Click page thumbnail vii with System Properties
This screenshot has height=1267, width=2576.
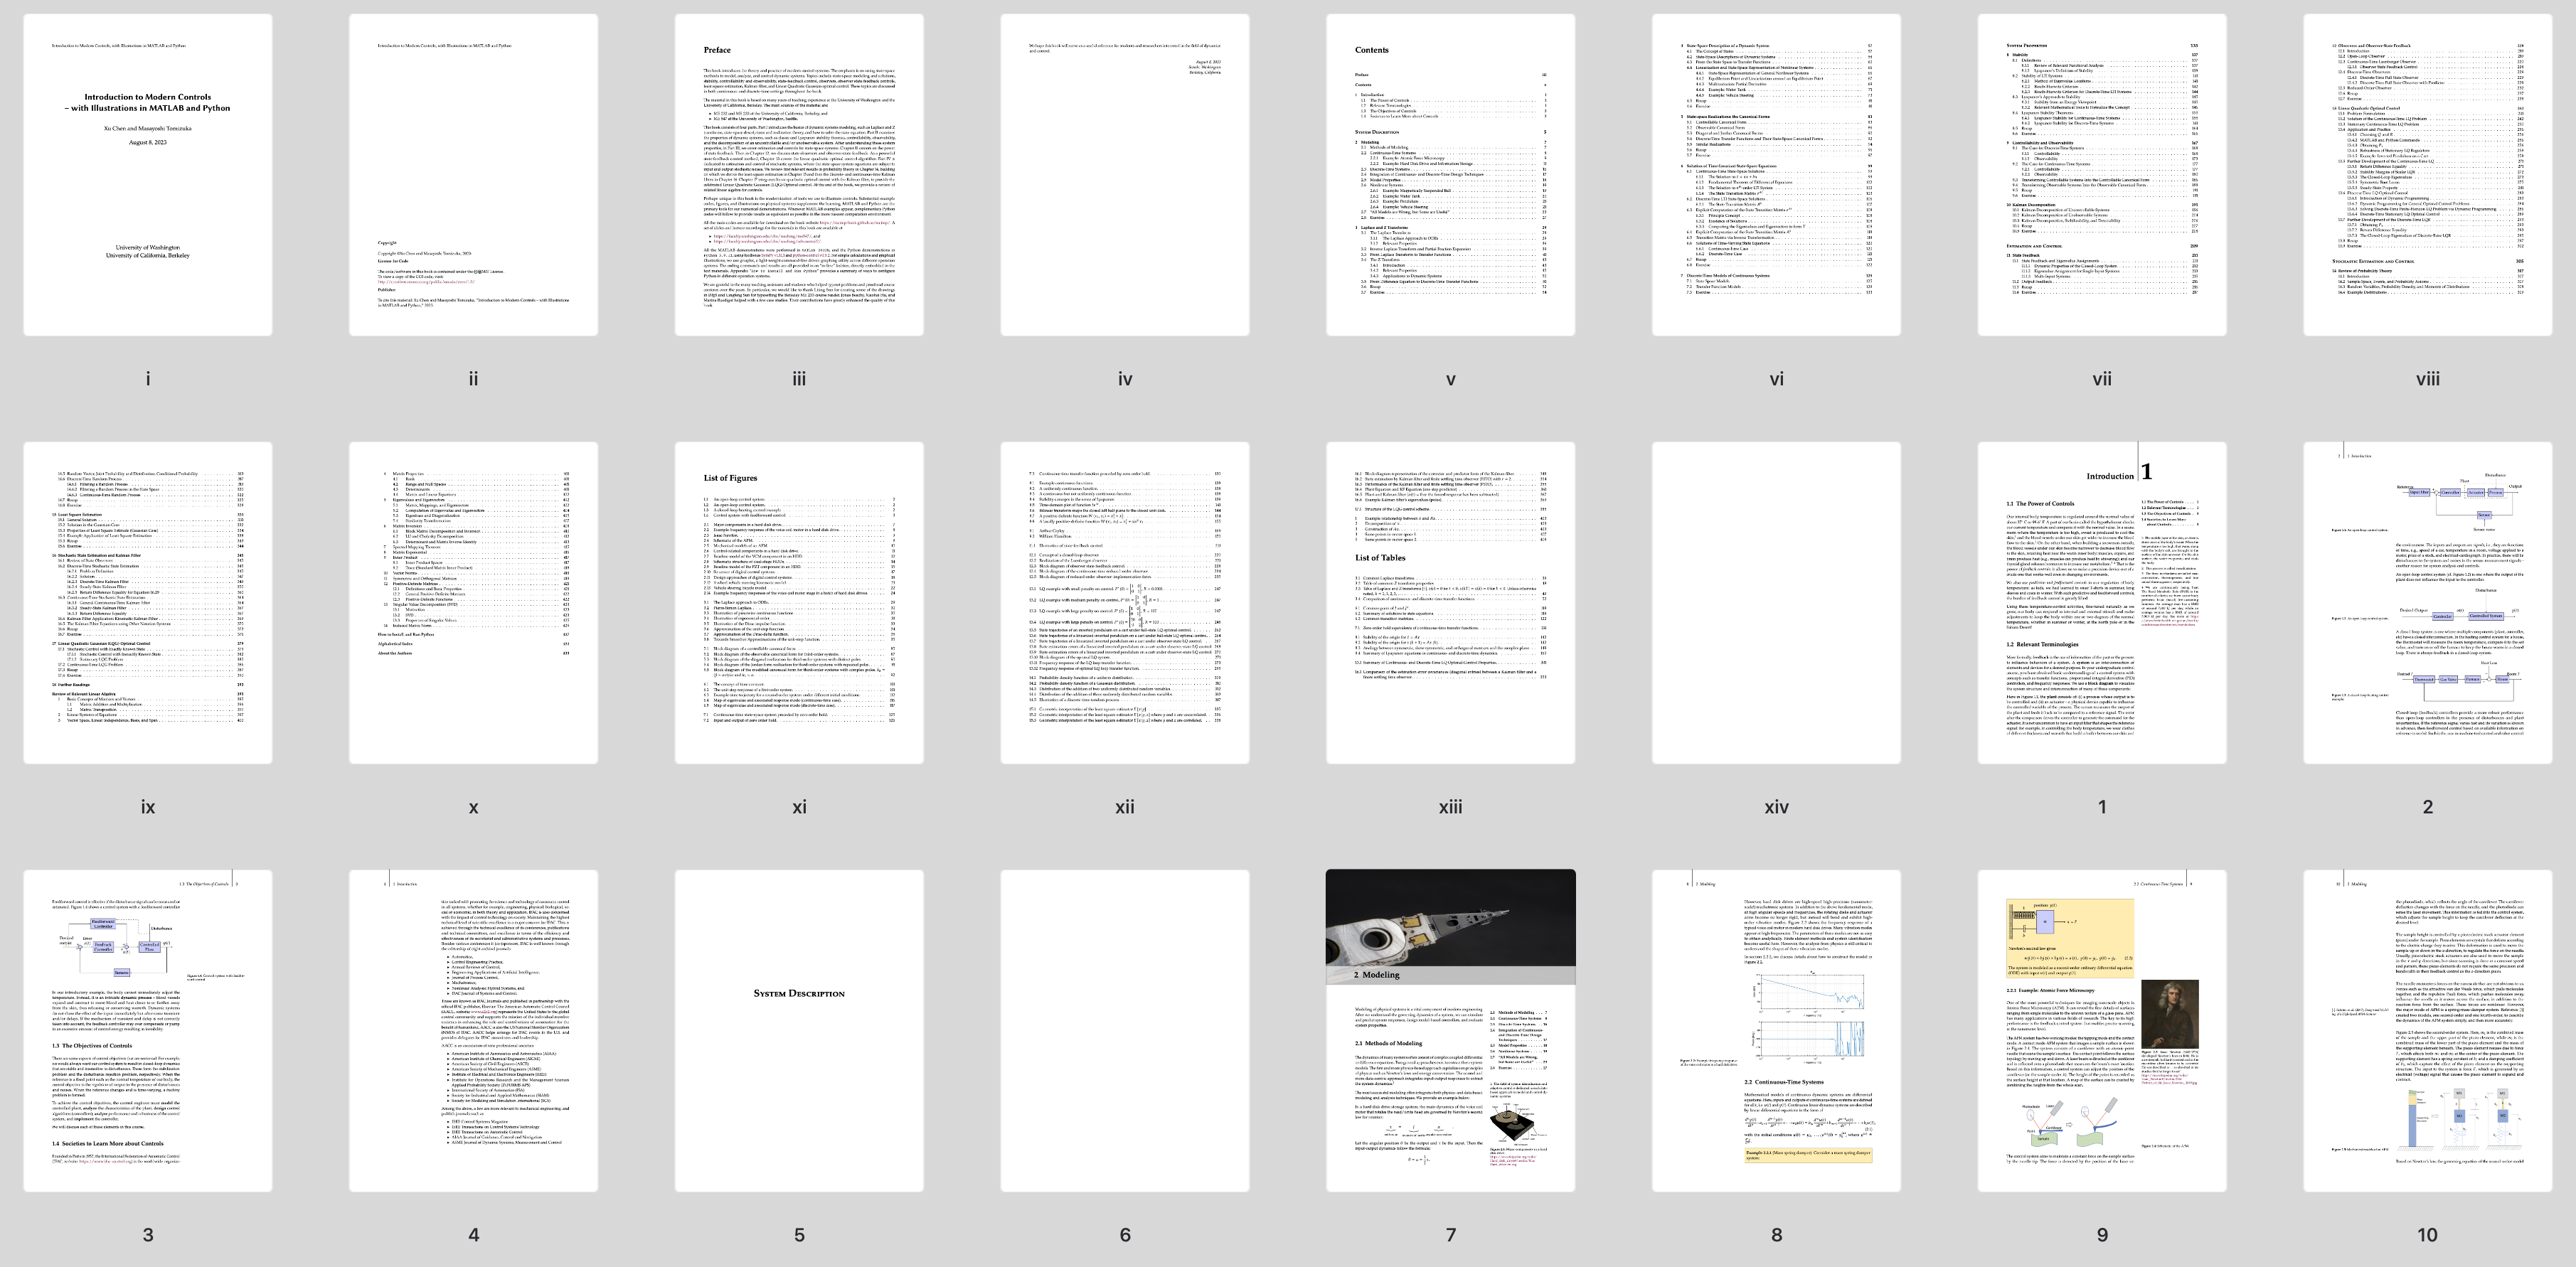tap(2102, 175)
